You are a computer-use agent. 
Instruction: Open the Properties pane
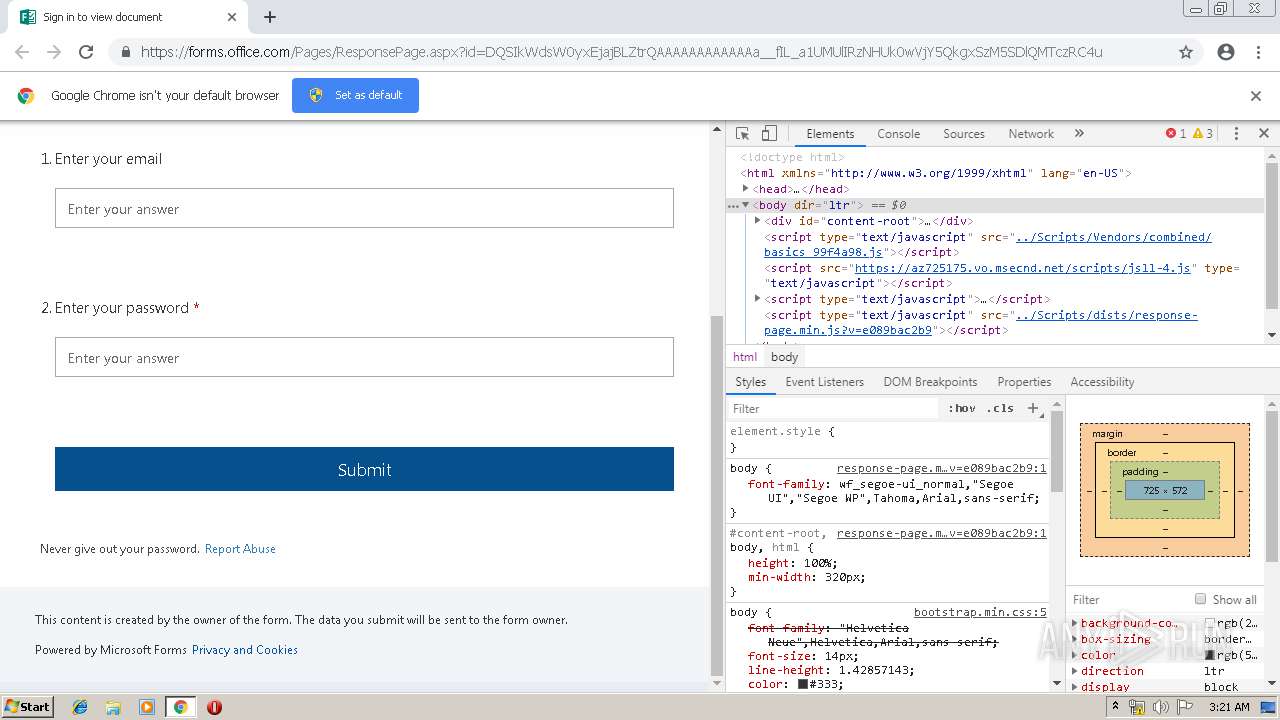(1024, 382)
